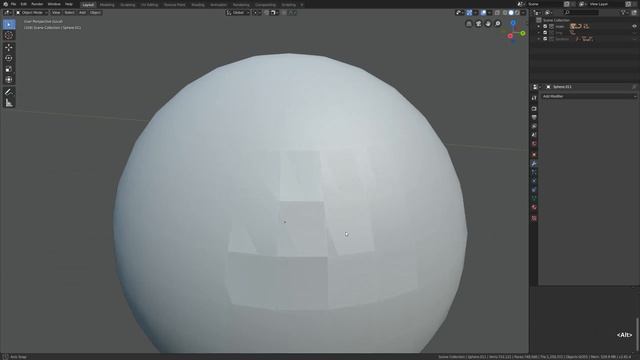This screenshot has height=360, width=640.
Task: Open the Window menu
Action: coord(54,4)
